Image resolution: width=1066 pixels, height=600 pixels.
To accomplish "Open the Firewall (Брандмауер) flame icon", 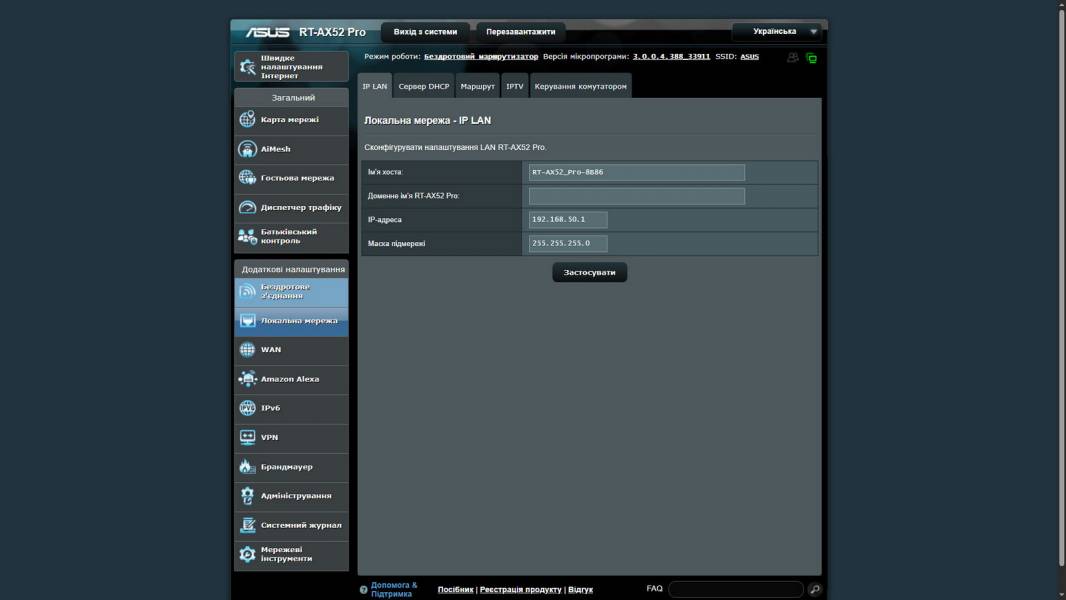I will point(247,467).
